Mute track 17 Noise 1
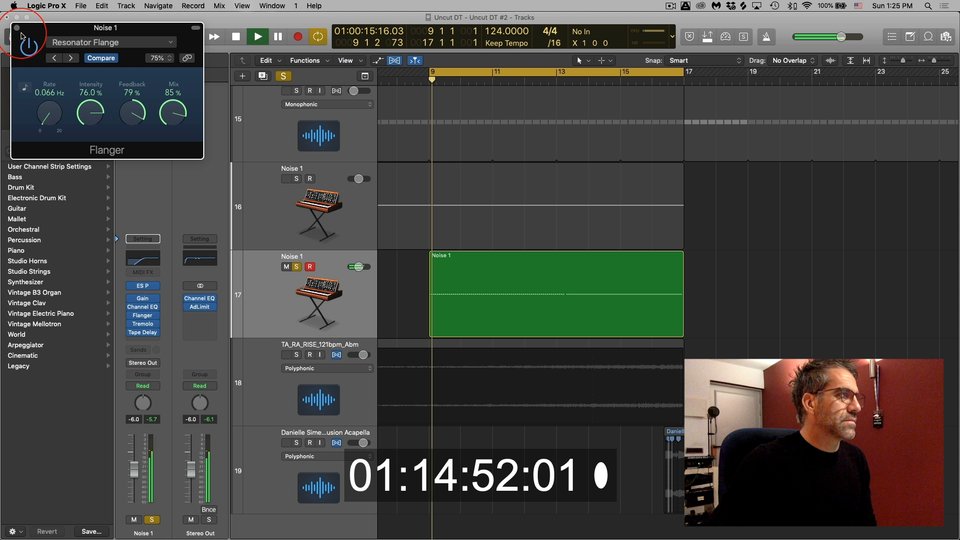The image size is (960, 540). [286, 266]
